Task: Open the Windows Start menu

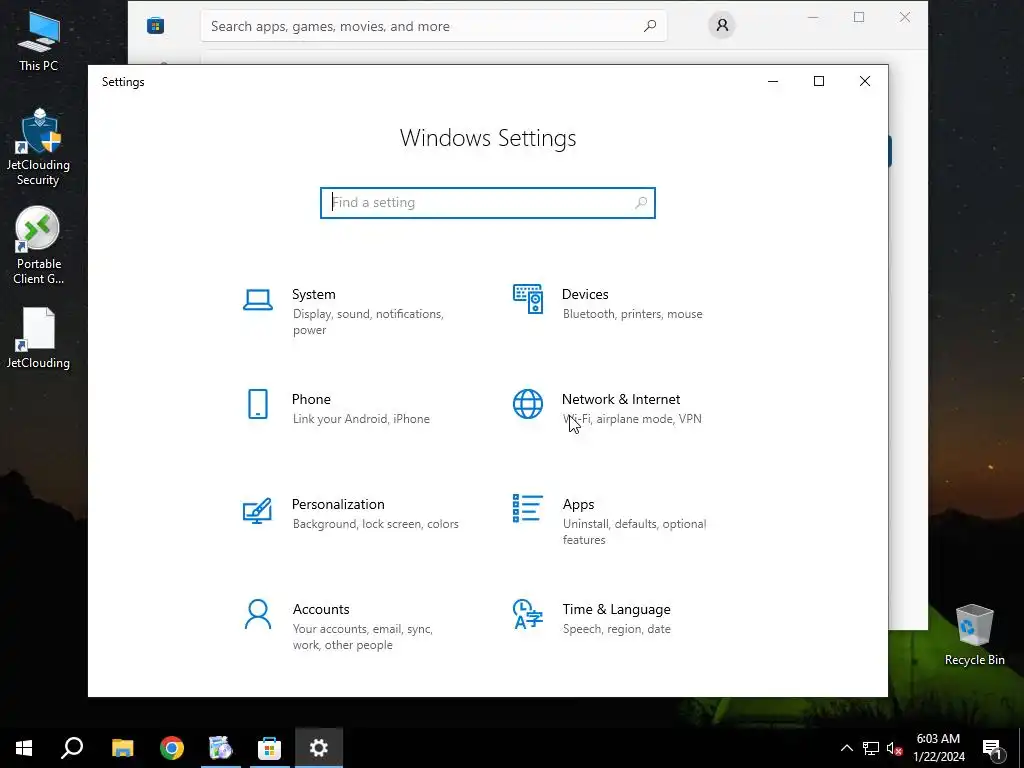Action: point(24,748)
